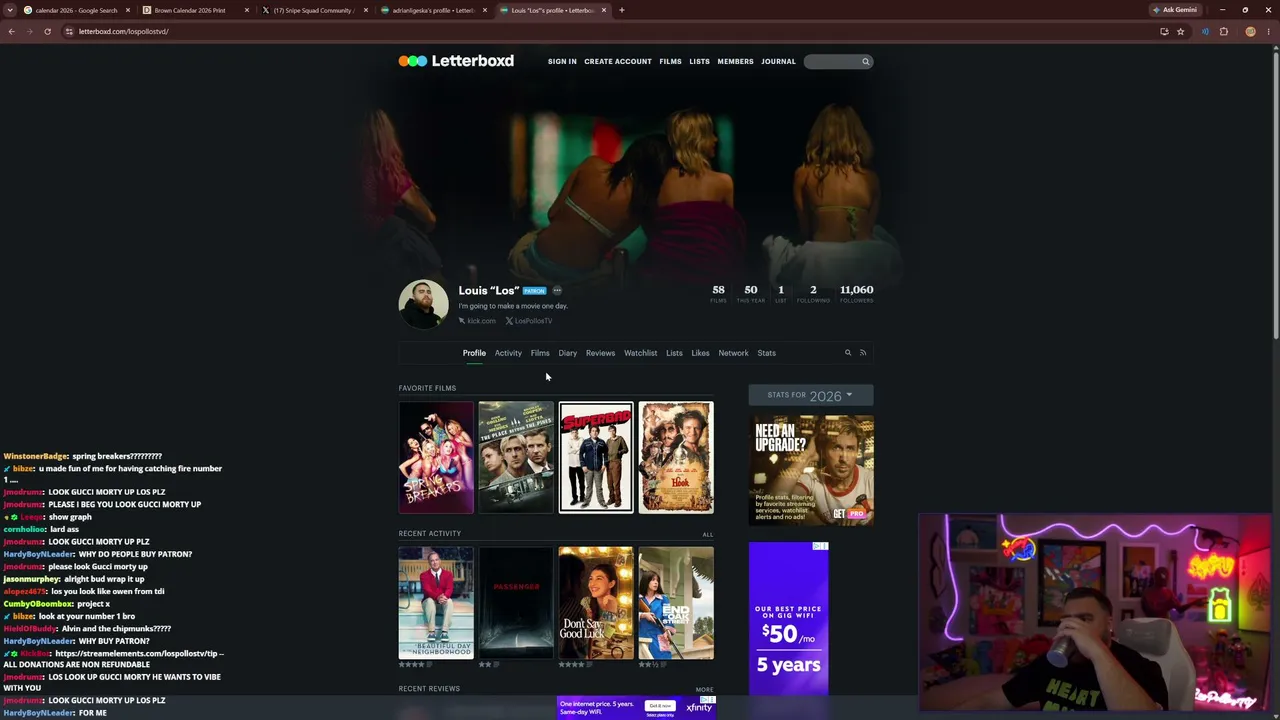
Task: Open JOURNAL in the top navigation
Action: click(778, 62)
